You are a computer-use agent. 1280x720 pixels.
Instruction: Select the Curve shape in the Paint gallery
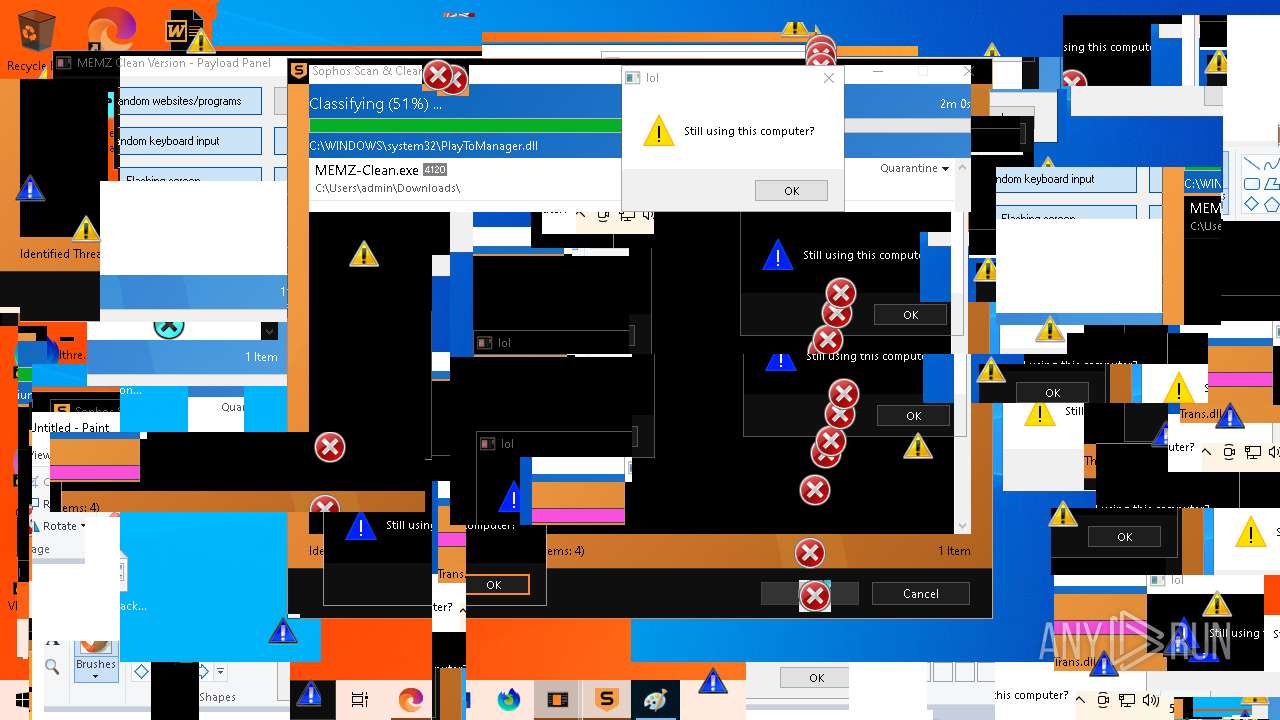coord(1271,165)
